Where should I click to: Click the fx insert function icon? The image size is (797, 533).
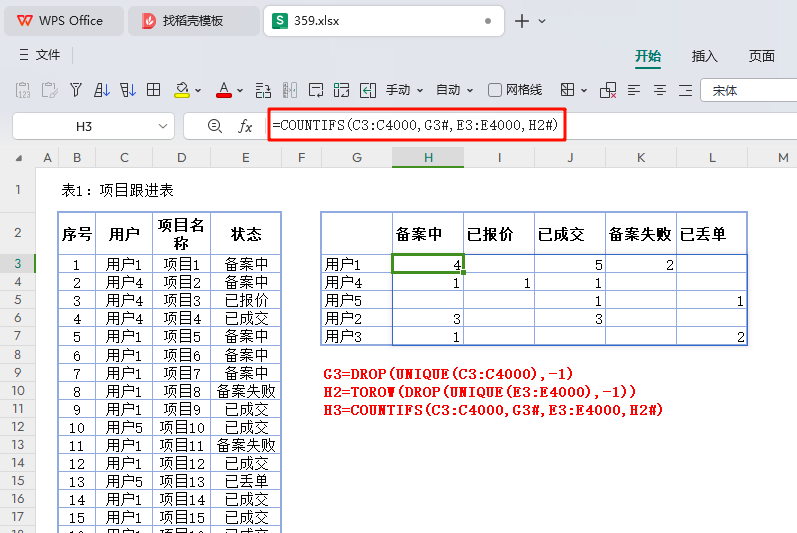(x=245, y=126)
